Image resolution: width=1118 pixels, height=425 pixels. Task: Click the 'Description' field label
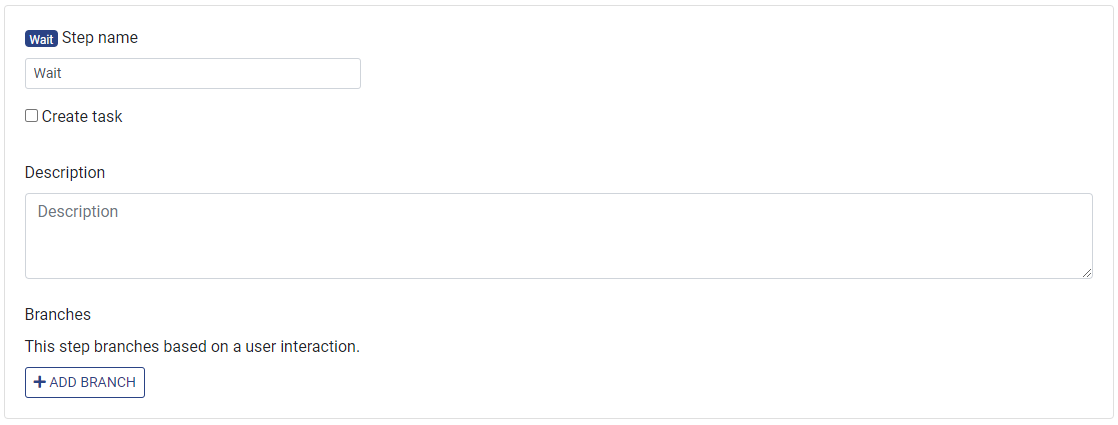(65, 172)
